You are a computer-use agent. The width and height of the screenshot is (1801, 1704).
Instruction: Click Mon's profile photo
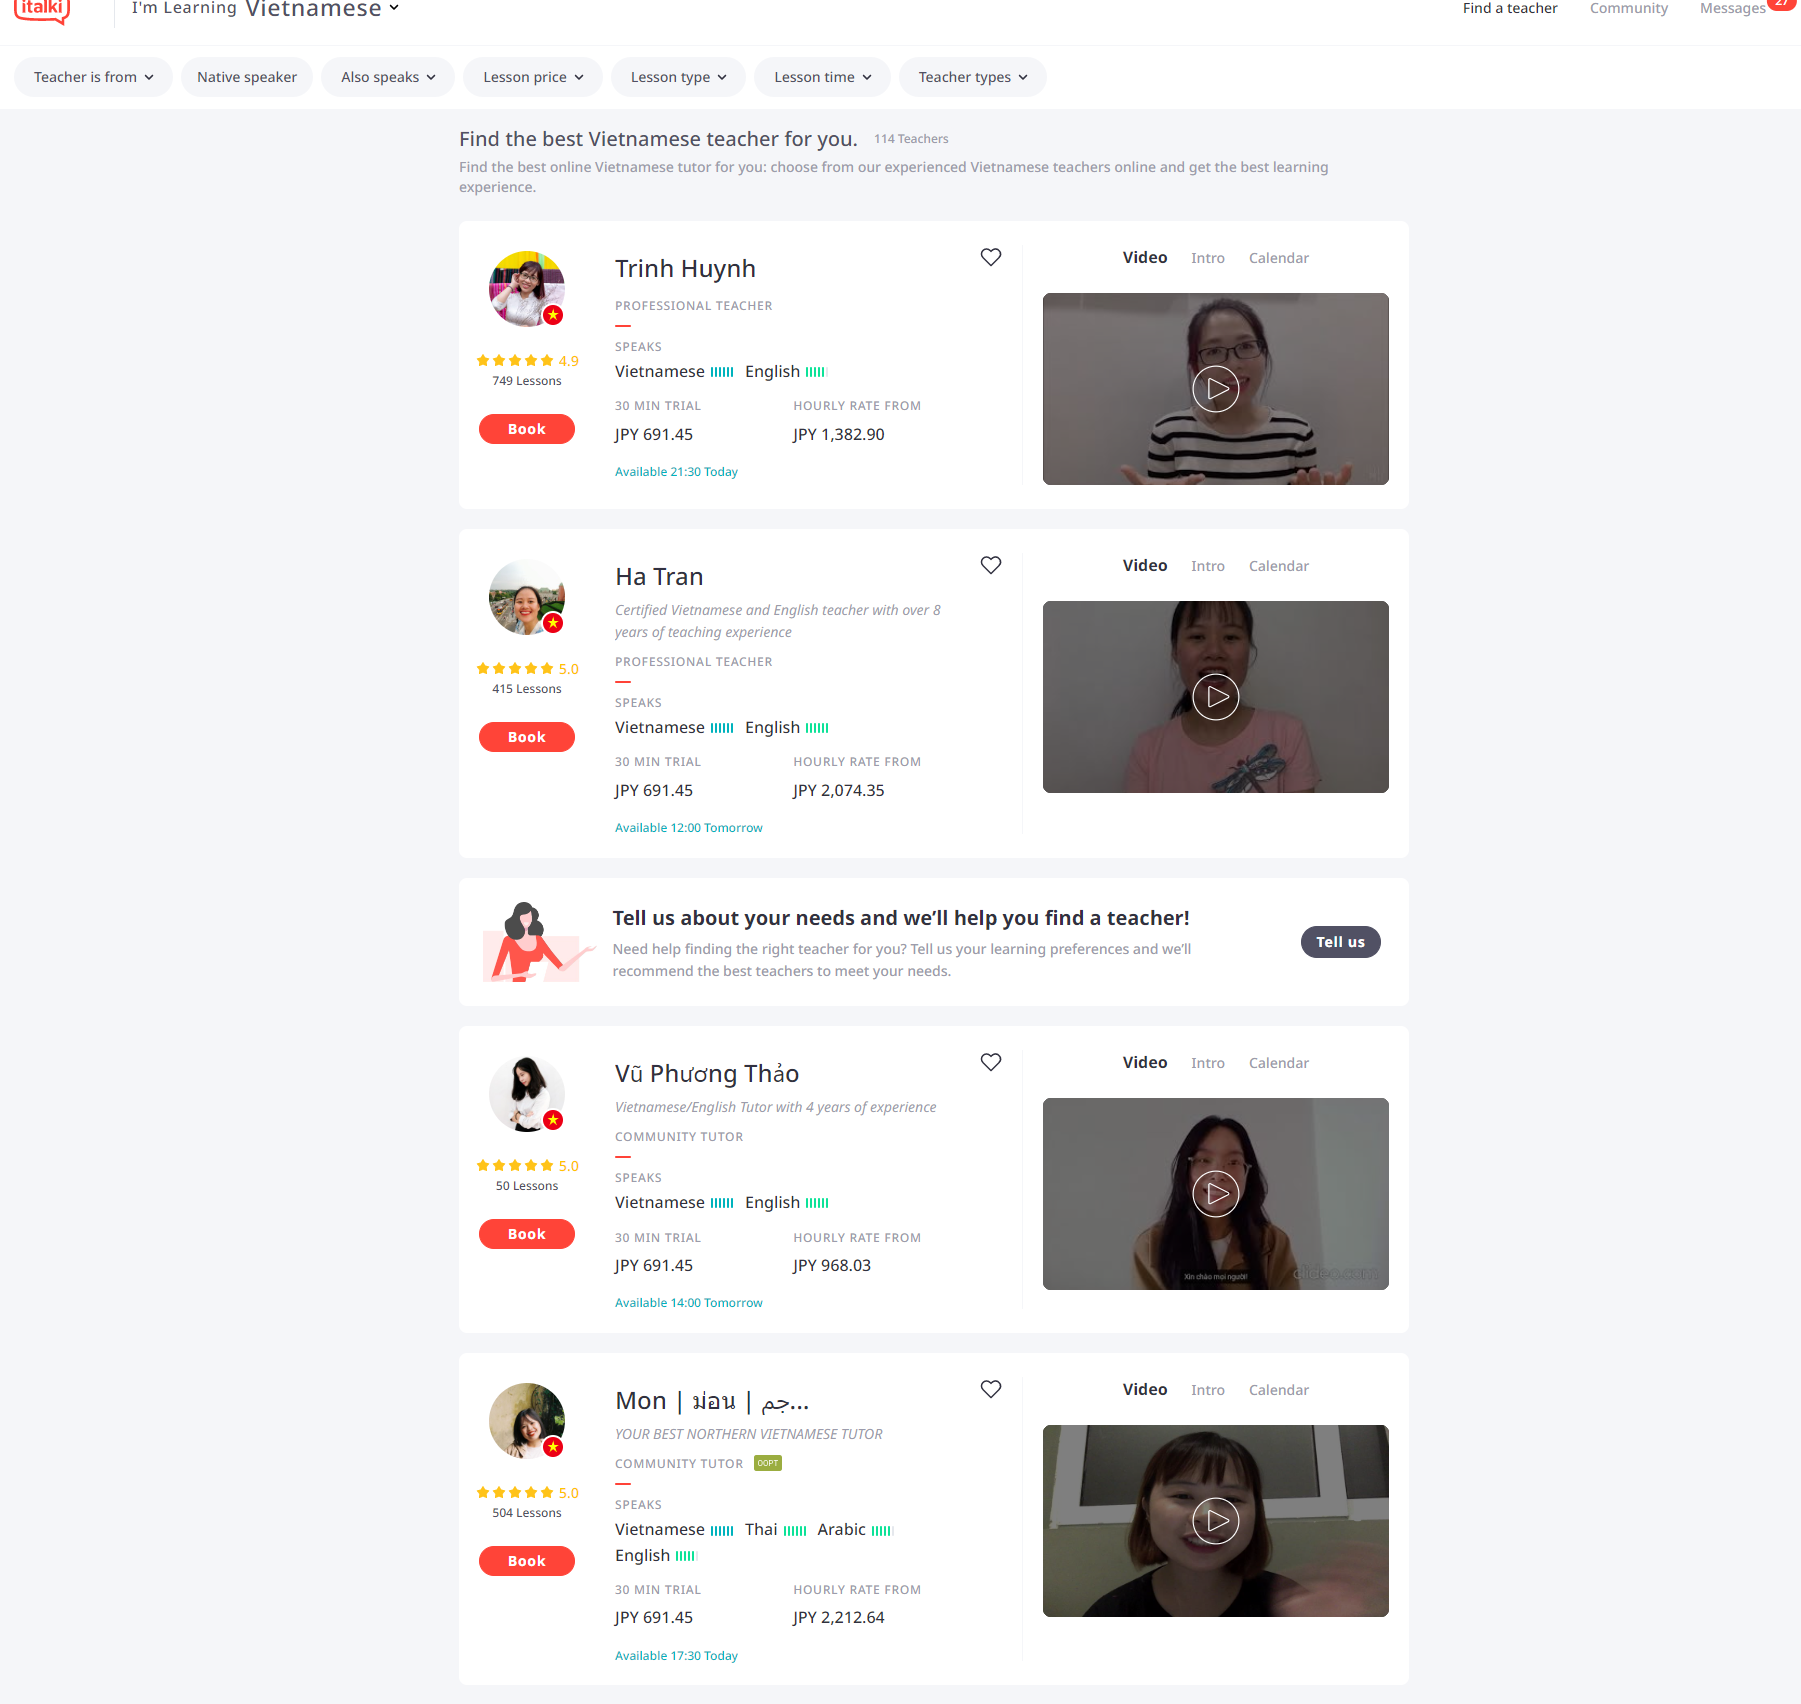click(527, 1421)
